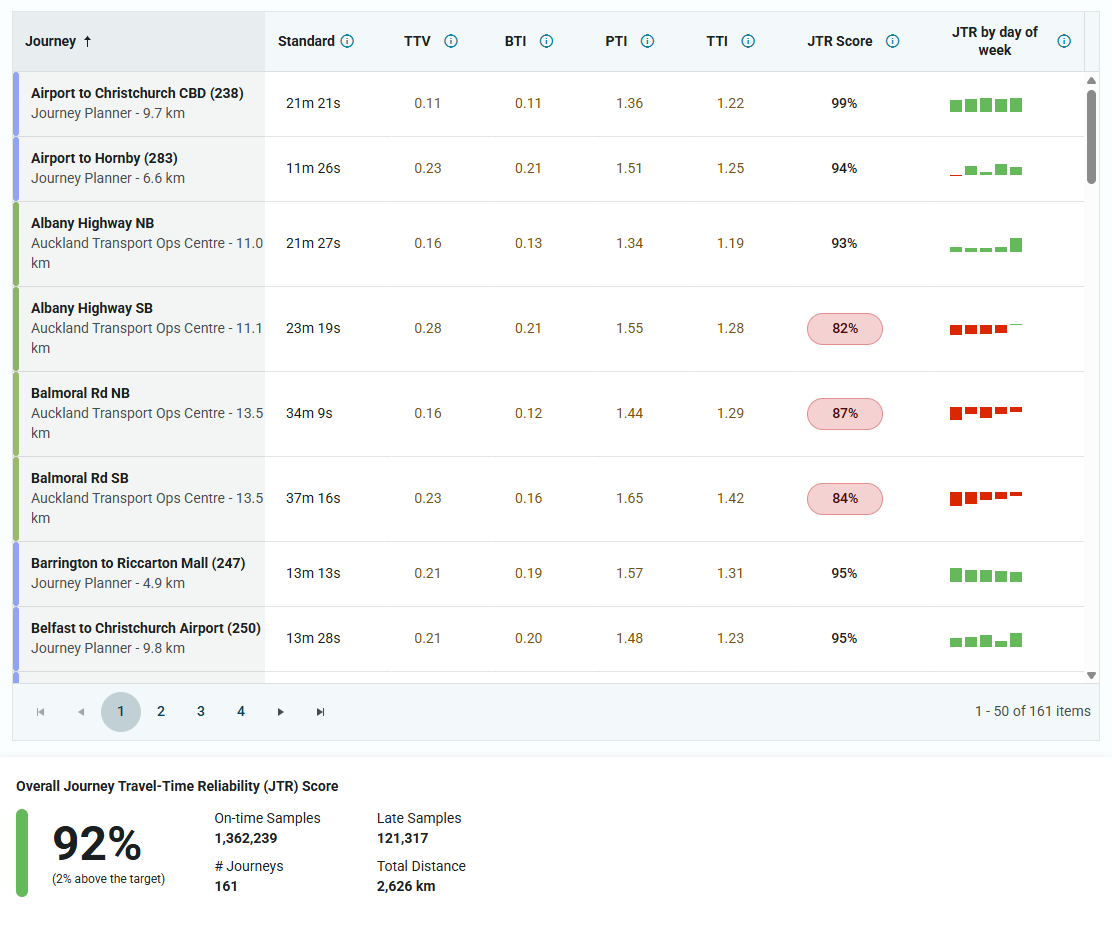Sort by the Journey column header
This screenshot has width=1112, height=941.
tap(50, 41)
